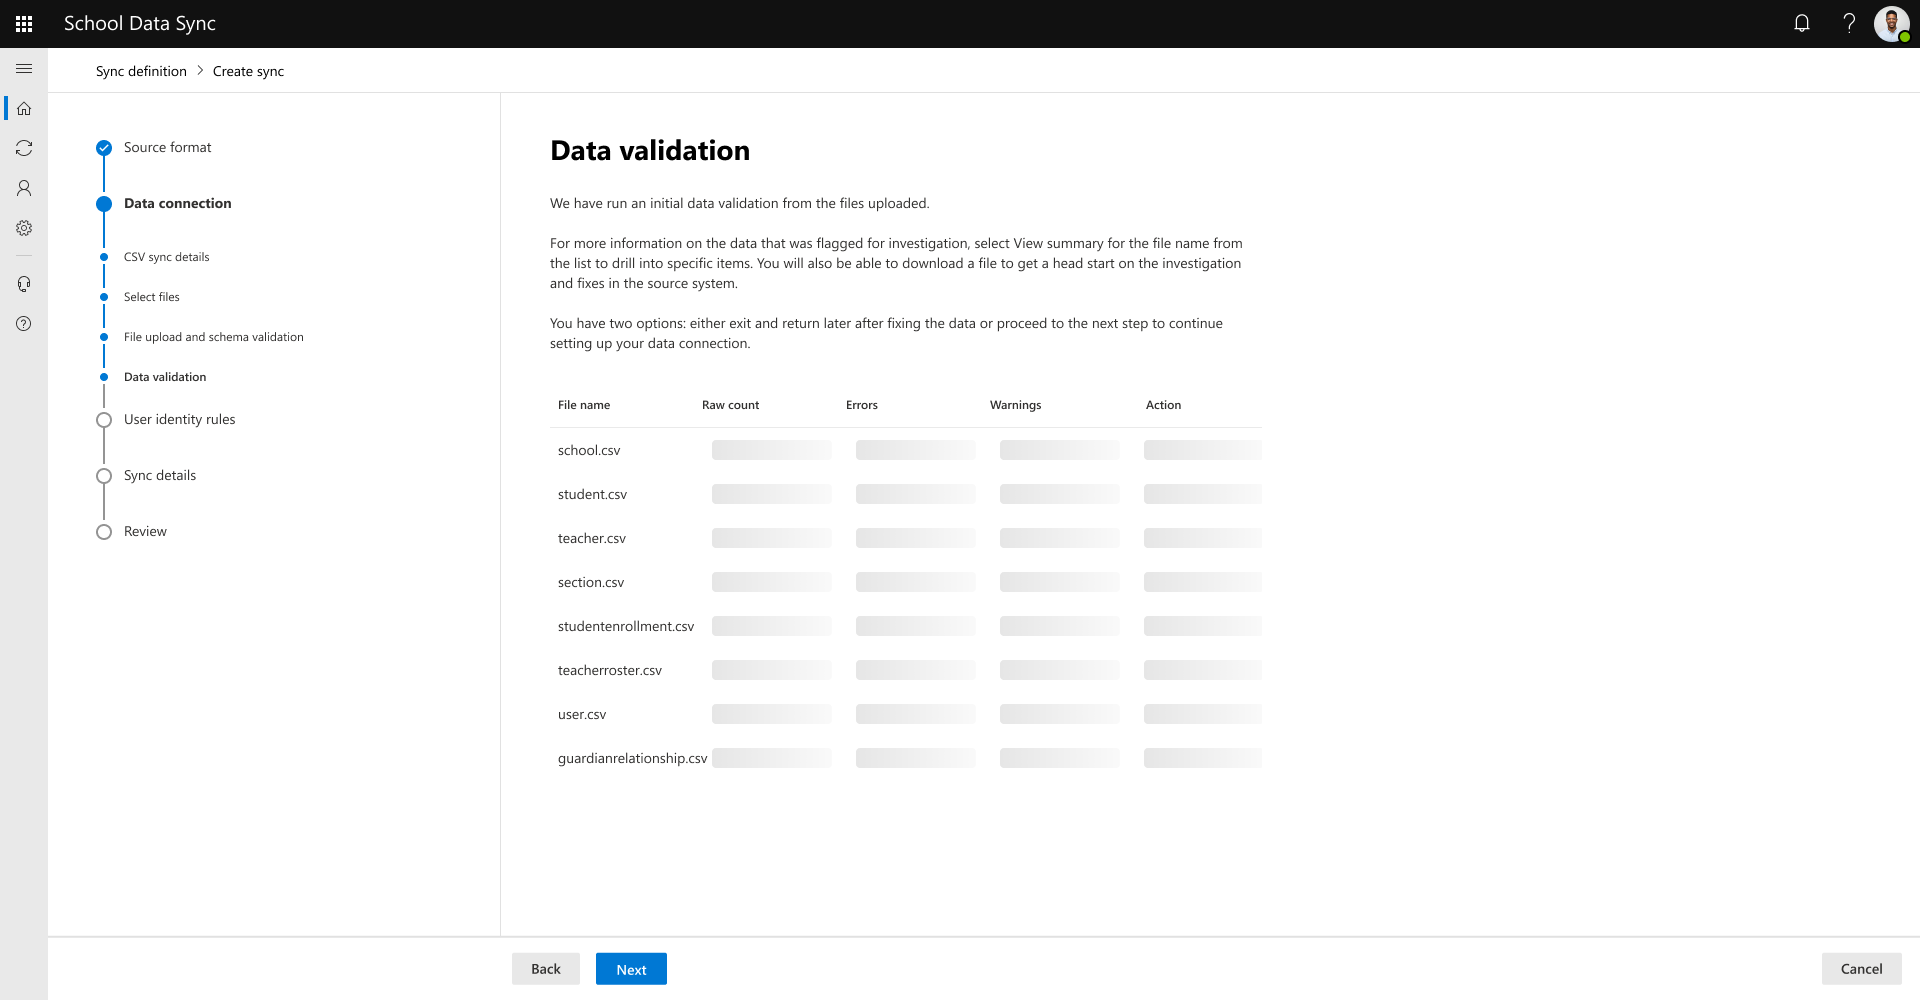
Task: Go to Data validation substep
Action: (x=165, y=377)
